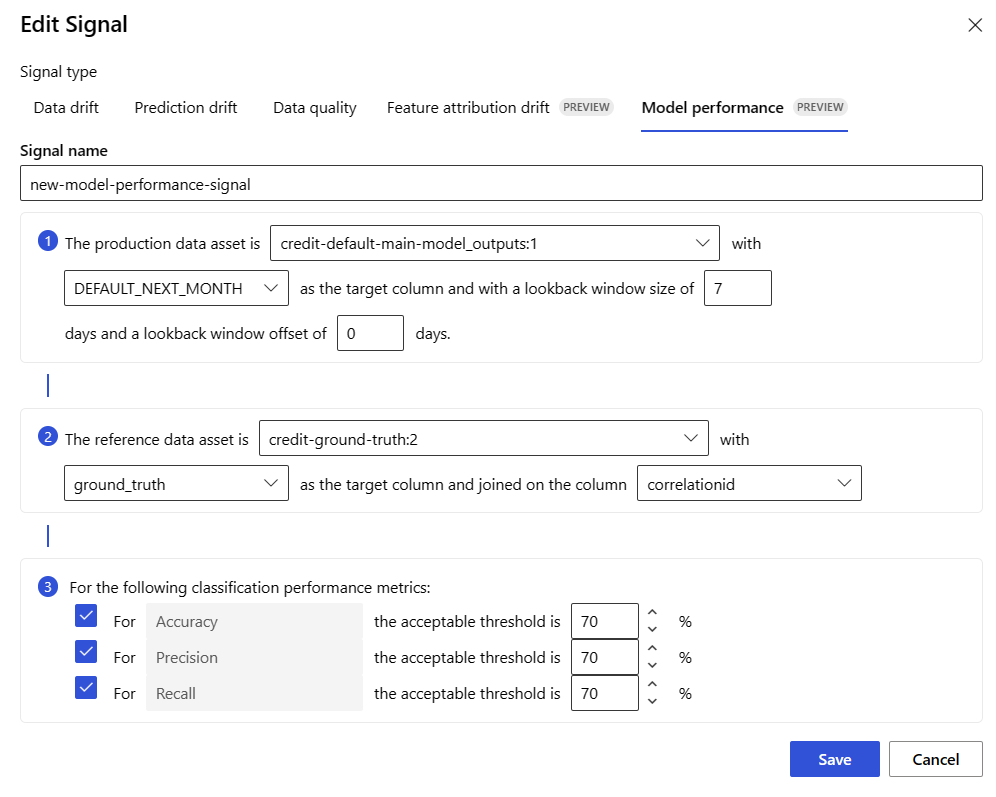Image resolution: width=996 pixels, height=797 pixels.
Task: Decrease the Recall threshold with down arrow
Action: click(652, 701)
